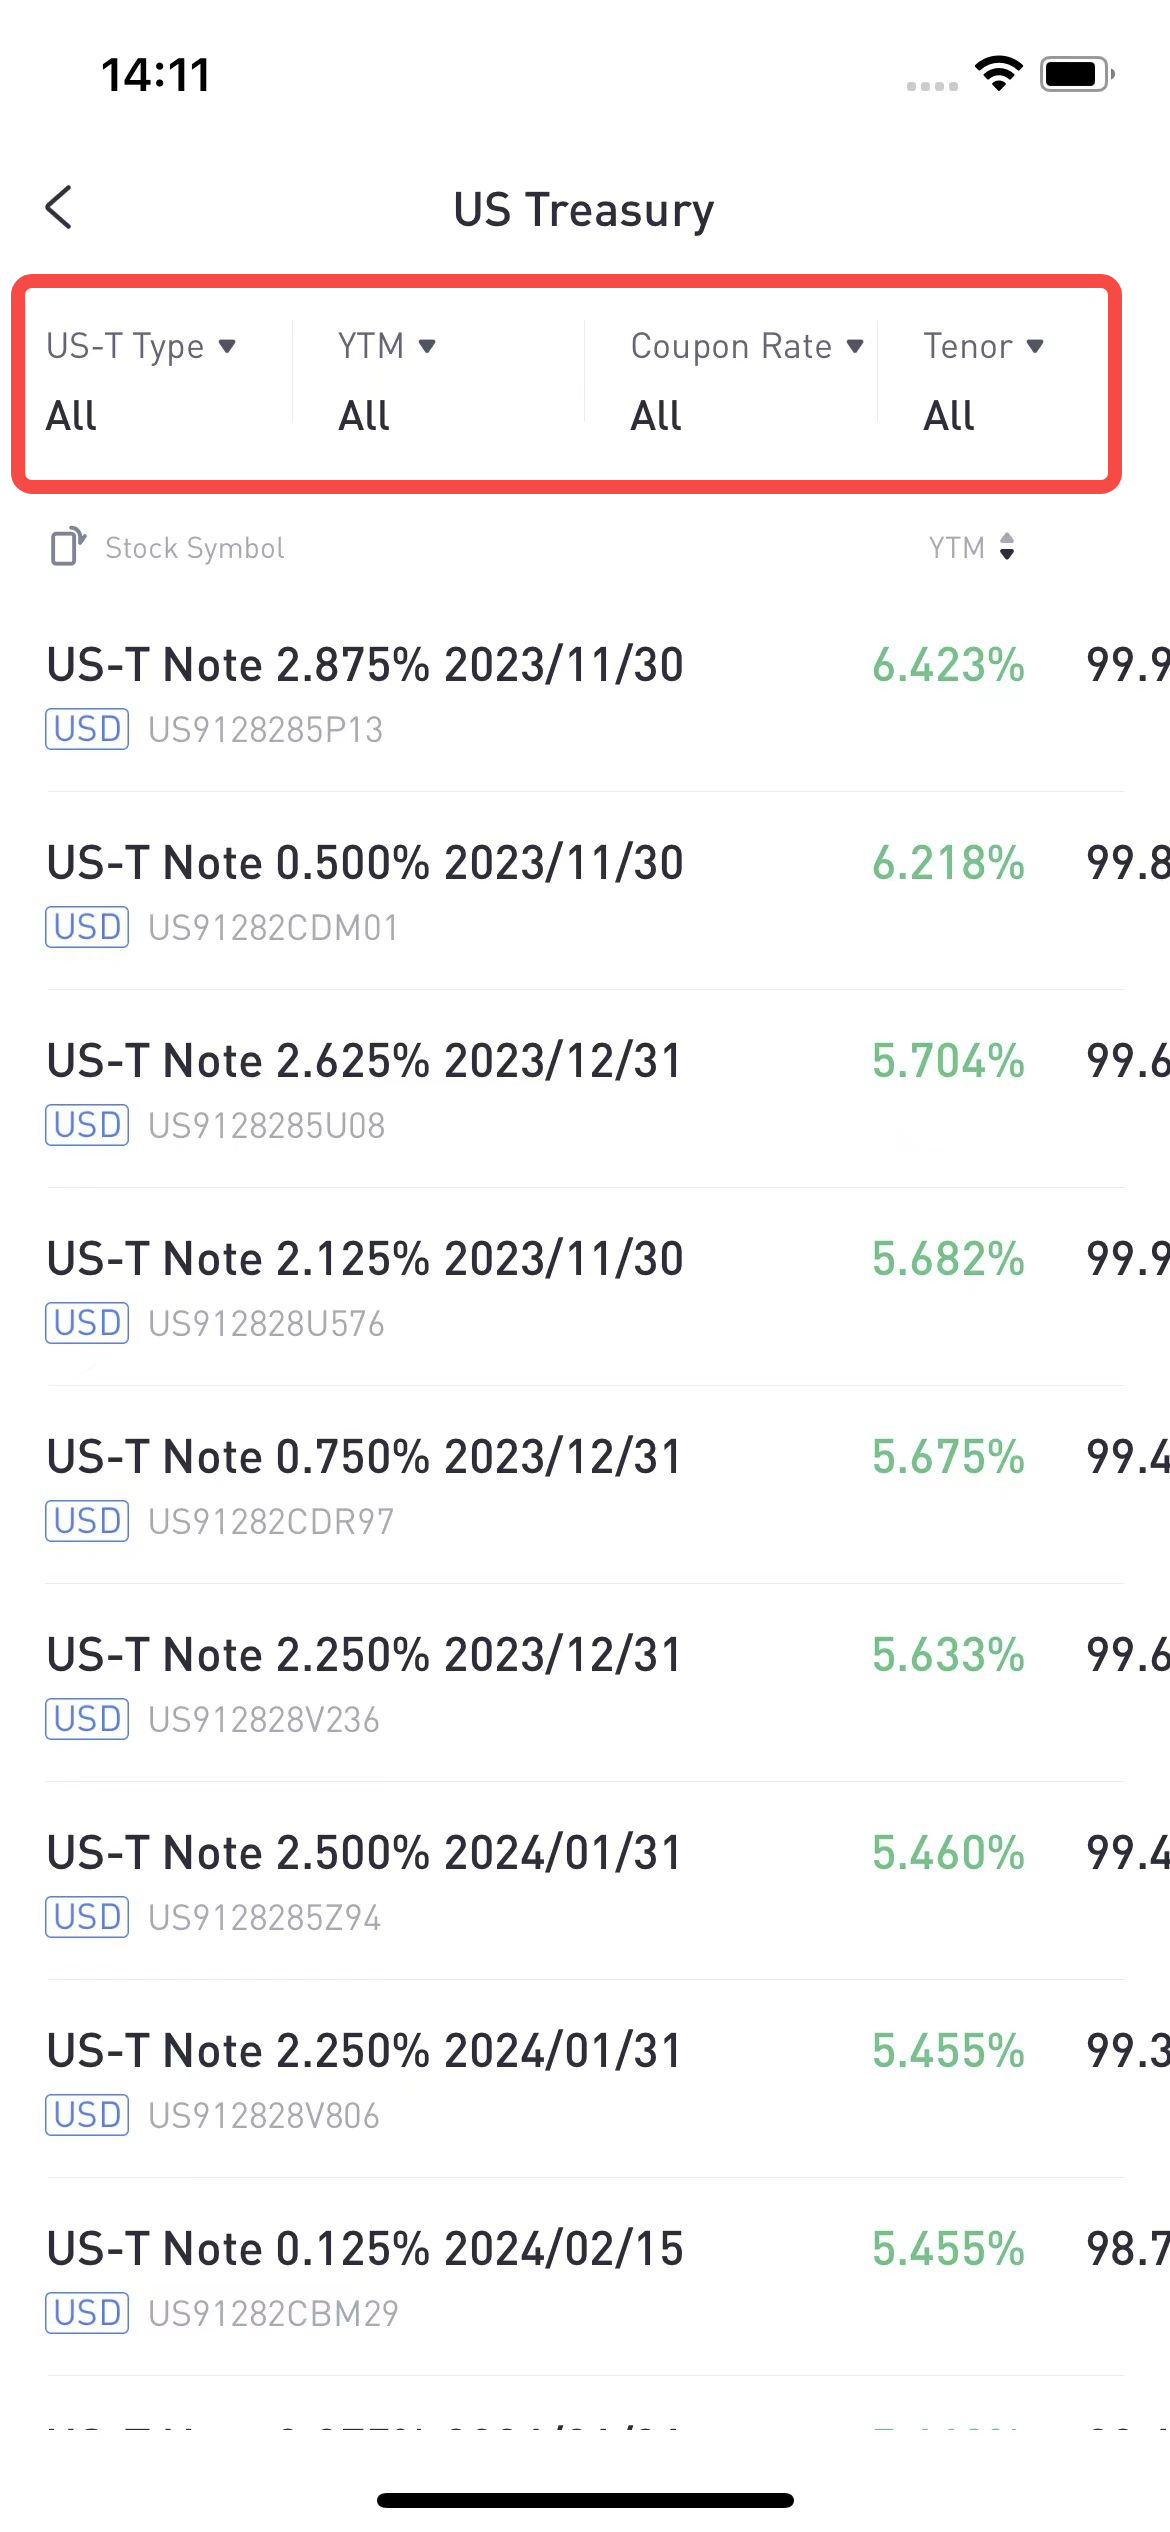
Task: Open US-T Note 0.125% 2024/02/15
Action: click(585, 2278)
